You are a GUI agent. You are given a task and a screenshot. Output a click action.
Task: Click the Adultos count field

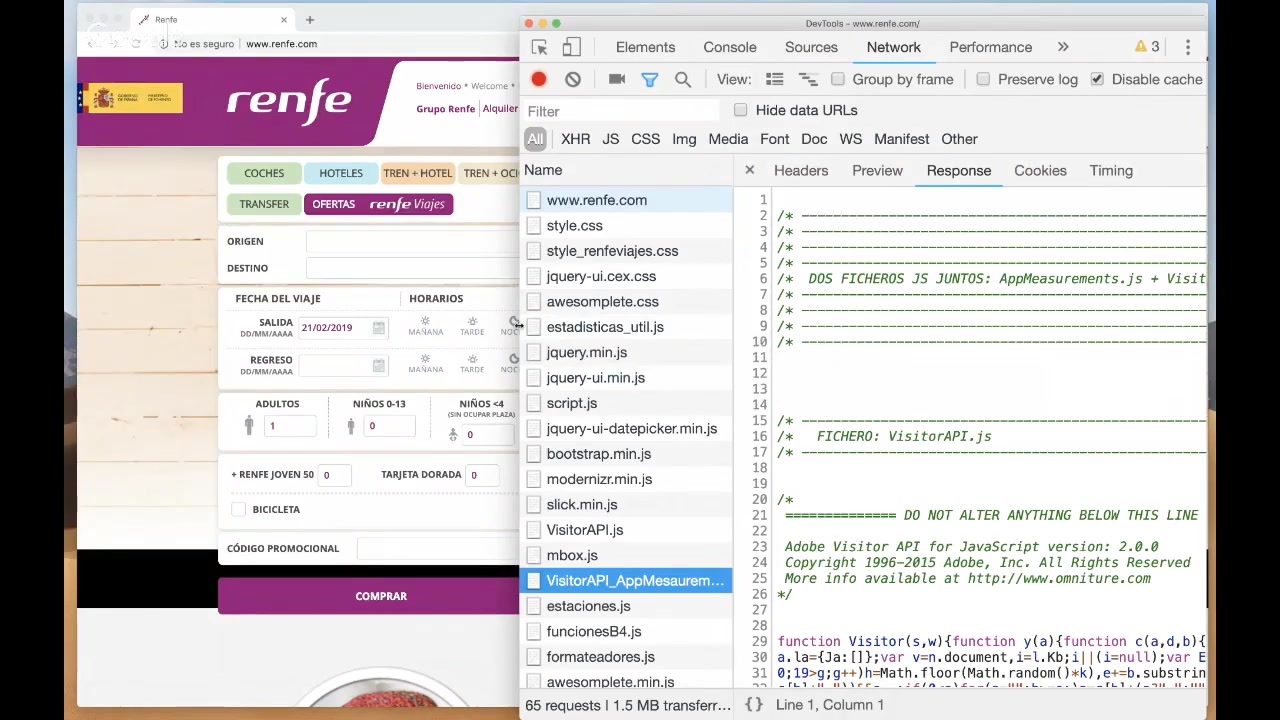(289, 426)
